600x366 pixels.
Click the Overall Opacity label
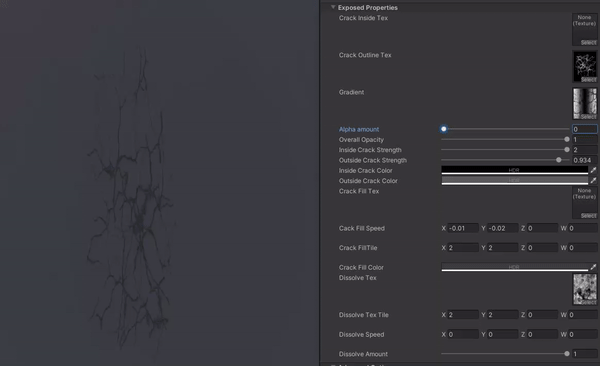[x=361, y=140]
